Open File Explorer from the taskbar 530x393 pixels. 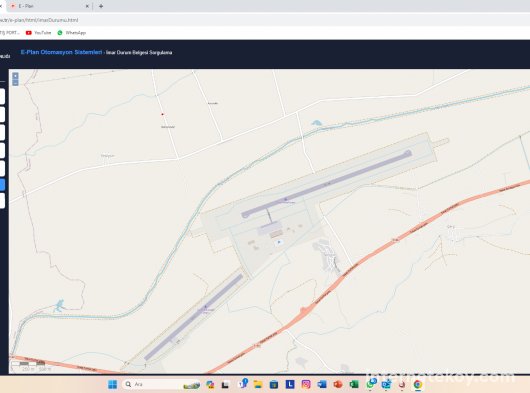(258, 384)
